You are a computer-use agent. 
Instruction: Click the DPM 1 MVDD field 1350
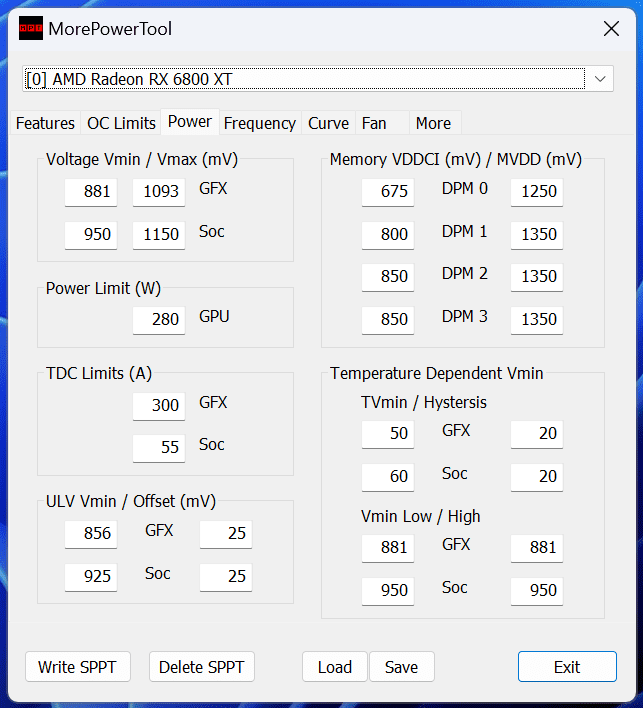[537, 235]
